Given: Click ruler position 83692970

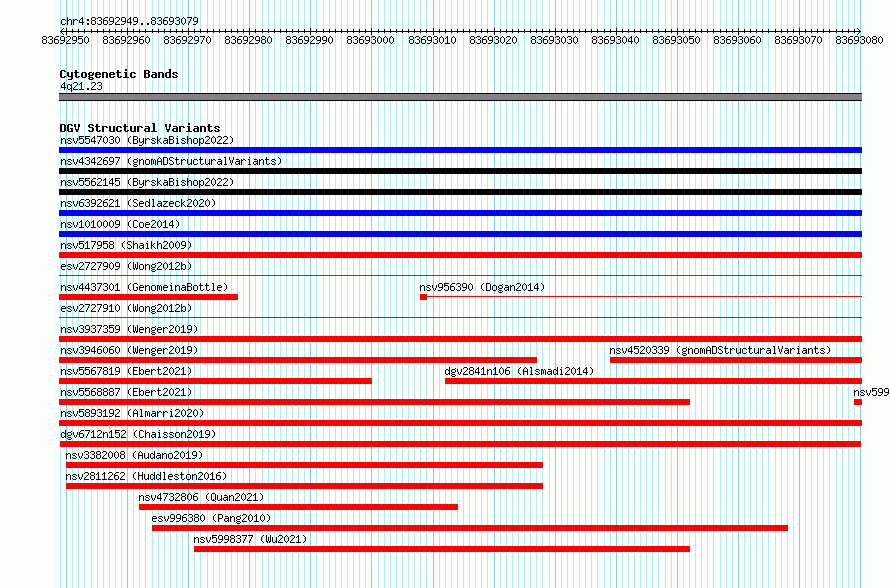Looking at the screenshot, I should tap(187, 40).
